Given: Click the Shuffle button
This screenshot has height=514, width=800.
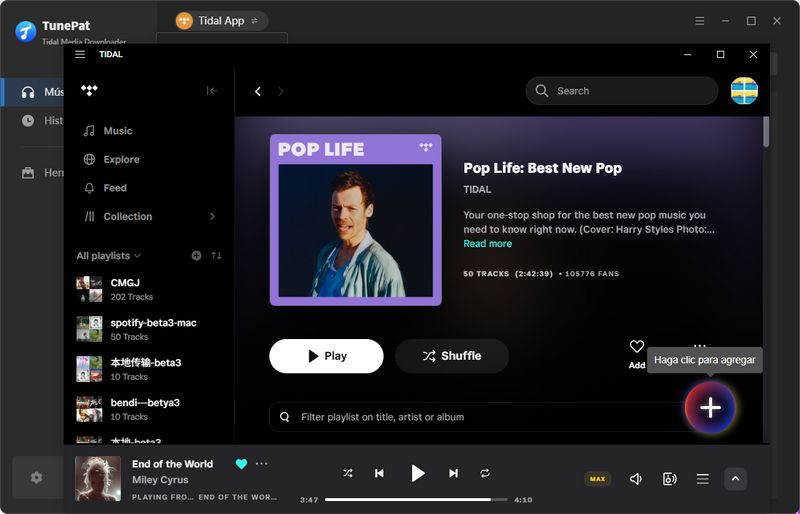Looking at the screenshot, I should point(452,356).
